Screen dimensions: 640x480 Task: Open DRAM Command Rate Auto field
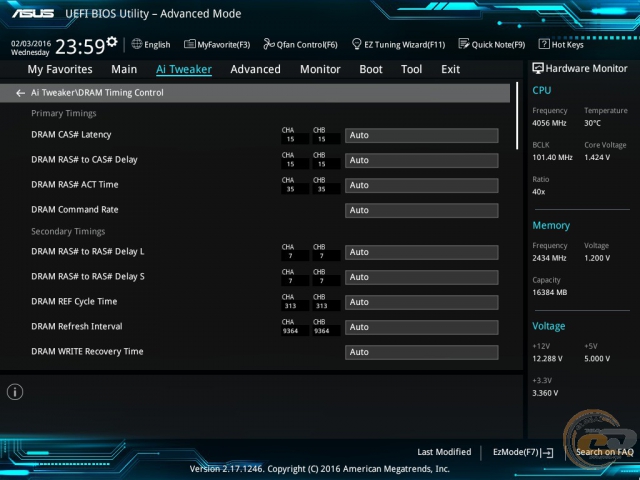click(422, 210)
